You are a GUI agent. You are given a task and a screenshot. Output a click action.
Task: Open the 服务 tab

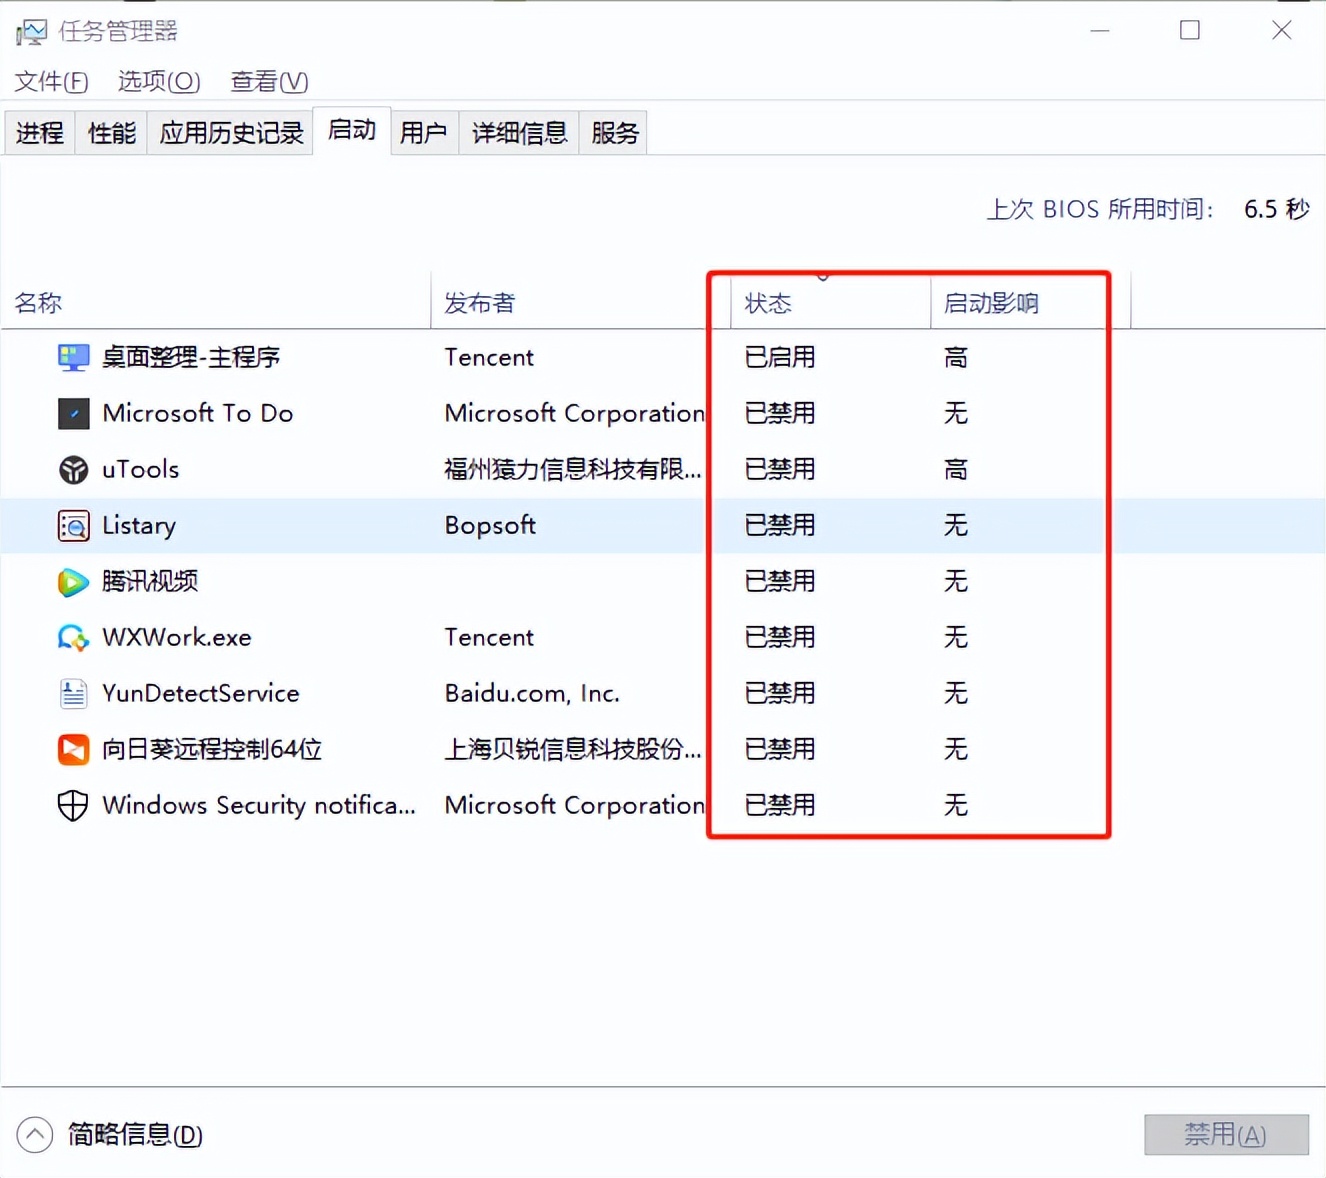[x=613, y=132]
